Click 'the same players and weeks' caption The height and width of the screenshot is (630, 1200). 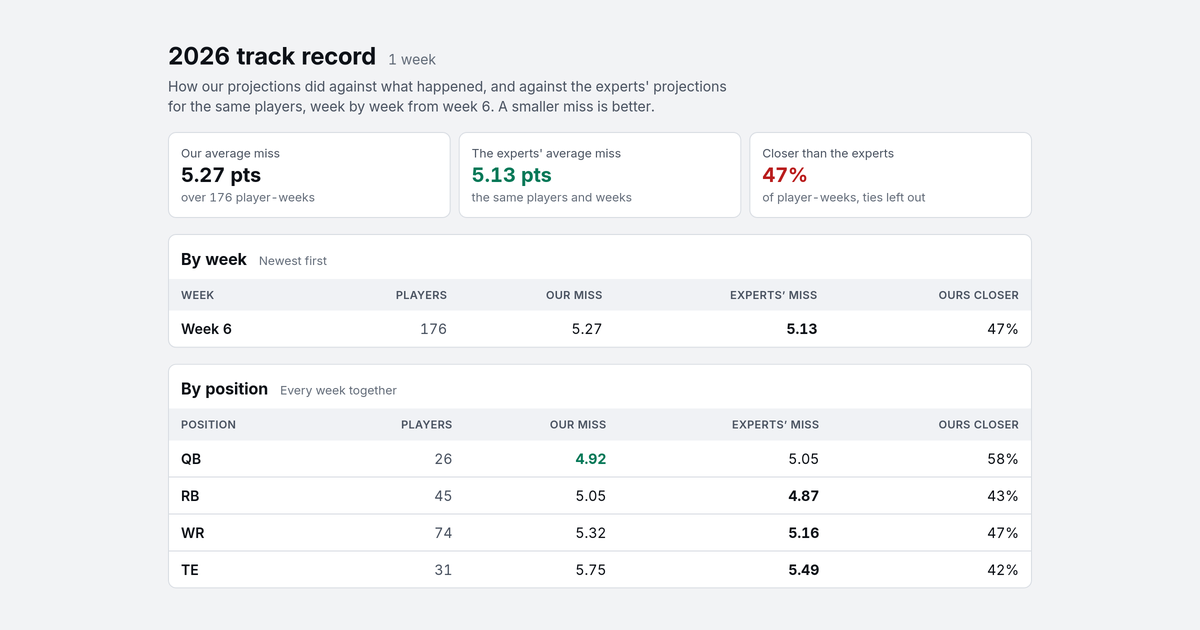click(552, 198)
